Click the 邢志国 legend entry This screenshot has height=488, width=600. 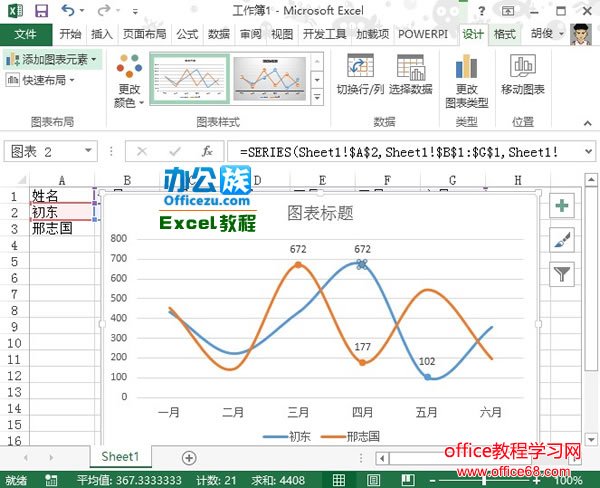coord(350,436)
